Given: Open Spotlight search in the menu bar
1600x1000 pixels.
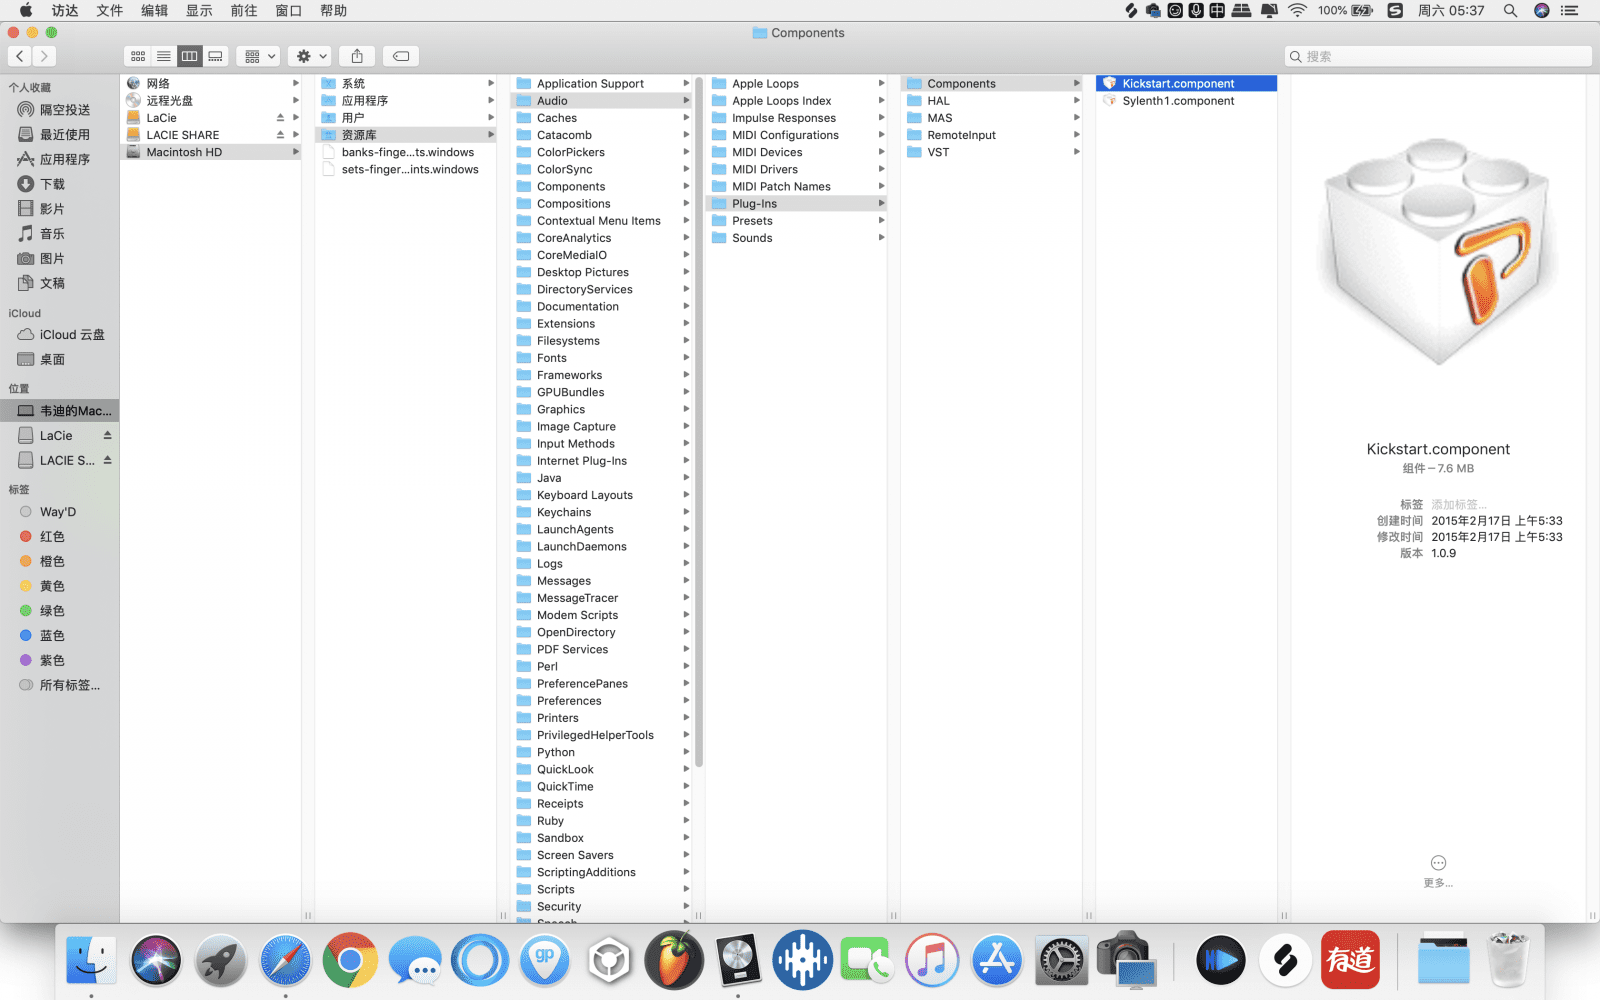Looking at the screenshot, I should [1510, 11].
